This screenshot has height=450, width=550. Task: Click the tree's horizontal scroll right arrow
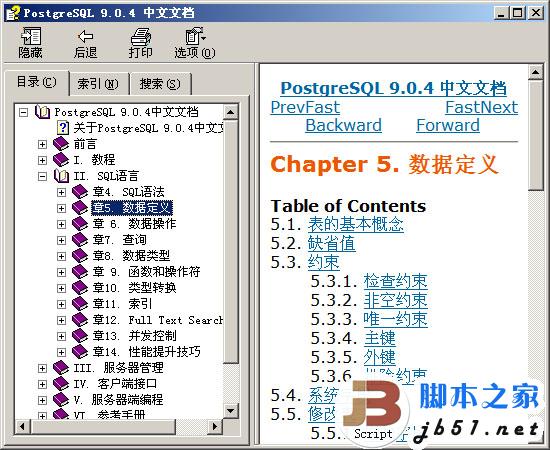215,427
